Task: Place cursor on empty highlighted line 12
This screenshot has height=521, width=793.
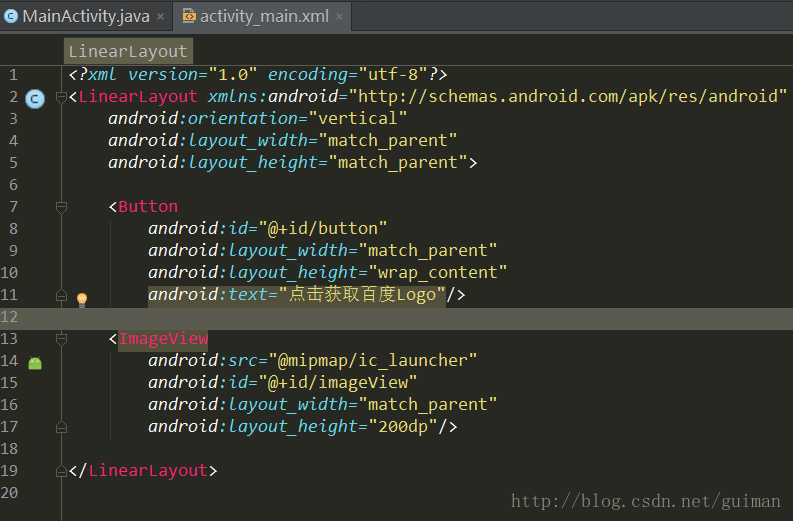Action: tap(400, 317)
